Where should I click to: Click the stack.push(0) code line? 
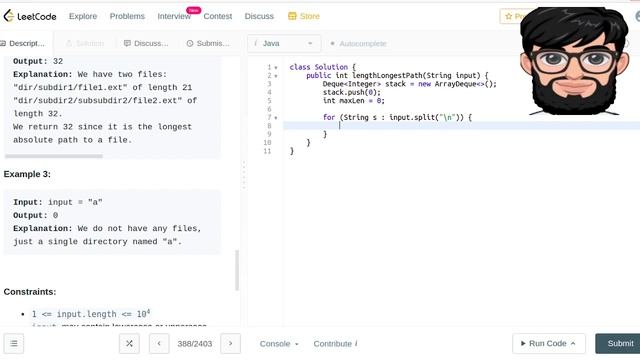click(351, 92)
